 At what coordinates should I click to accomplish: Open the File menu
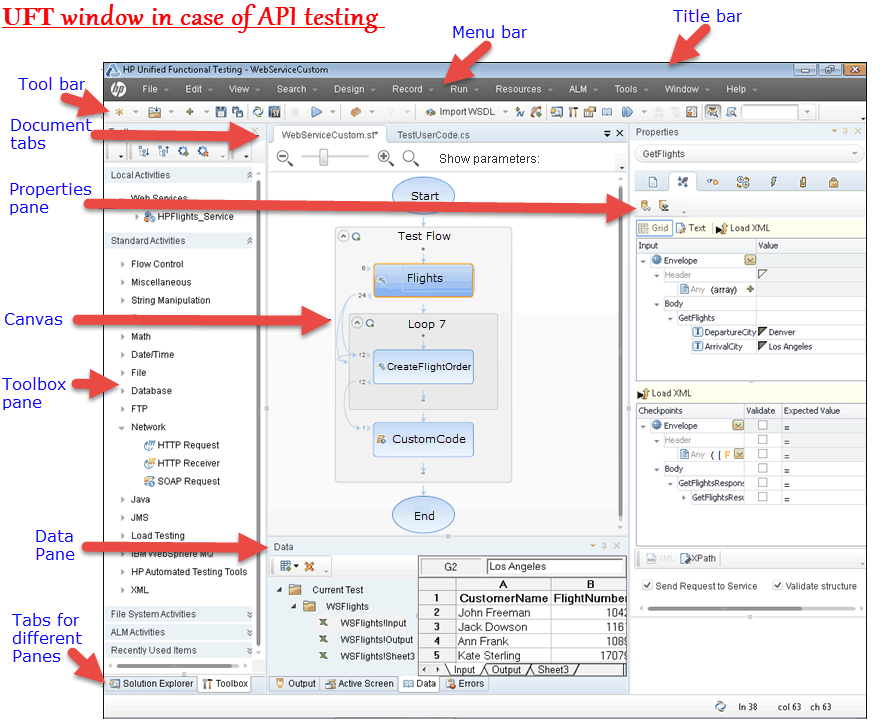pyautogui.click(x=150, y=89)
